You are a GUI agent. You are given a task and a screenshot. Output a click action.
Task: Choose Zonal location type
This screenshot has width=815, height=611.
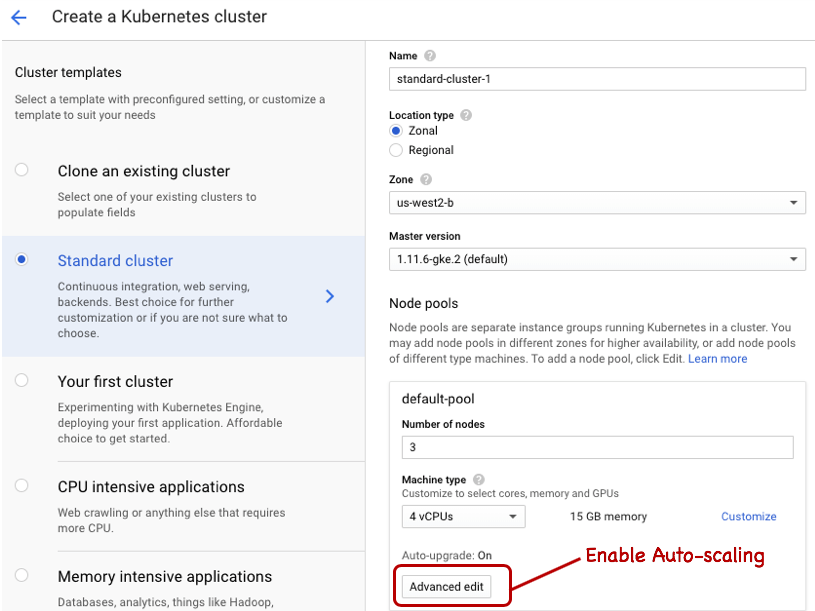[x=396, y=130]
